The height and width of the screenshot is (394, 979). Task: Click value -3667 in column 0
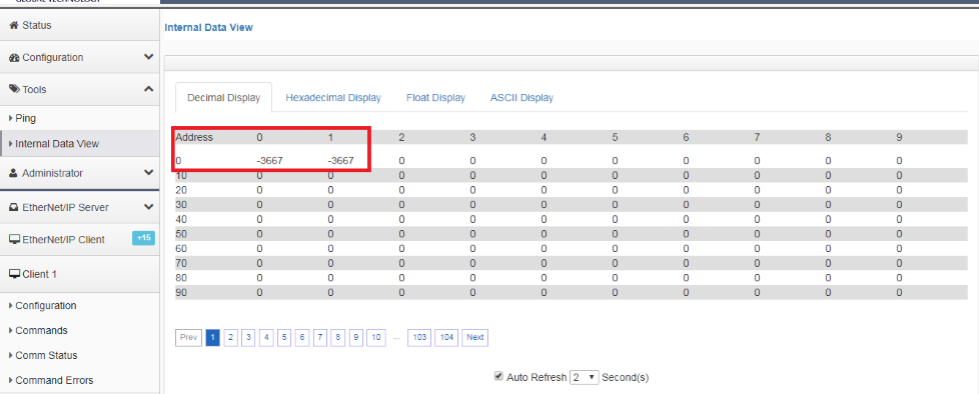click(270, 160)
